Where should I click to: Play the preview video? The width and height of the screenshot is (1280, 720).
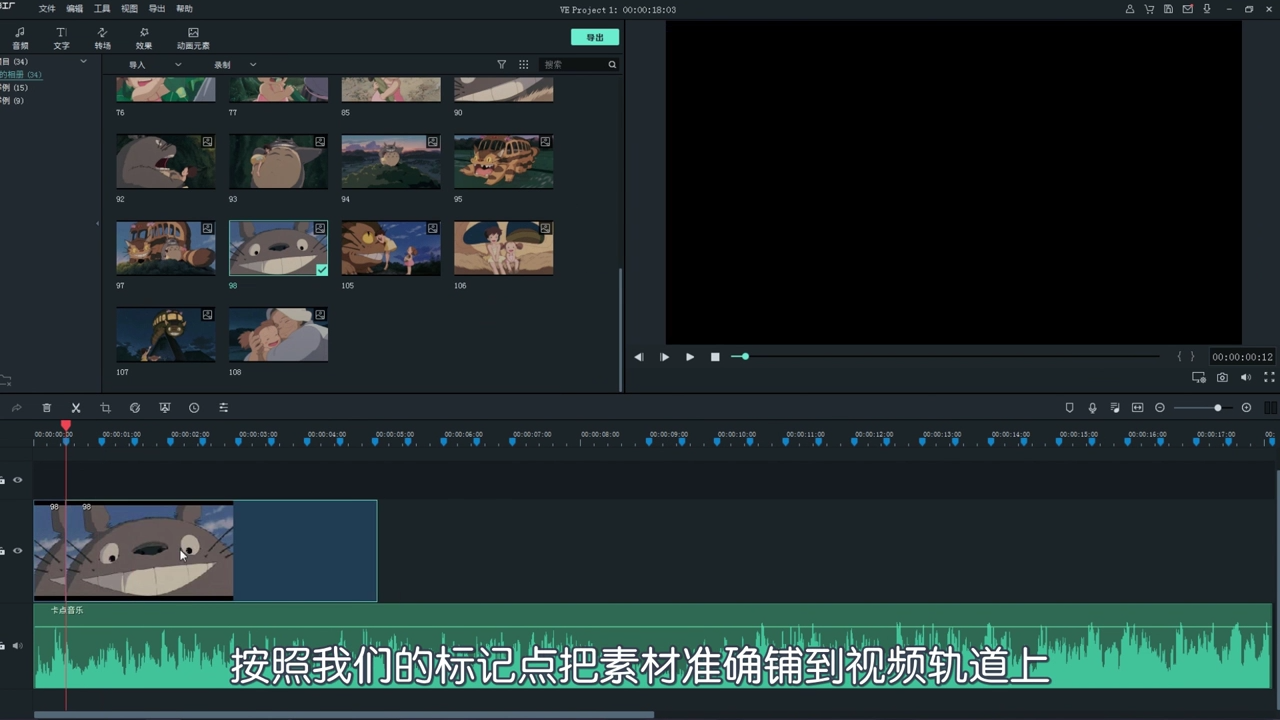coord(689,357)
